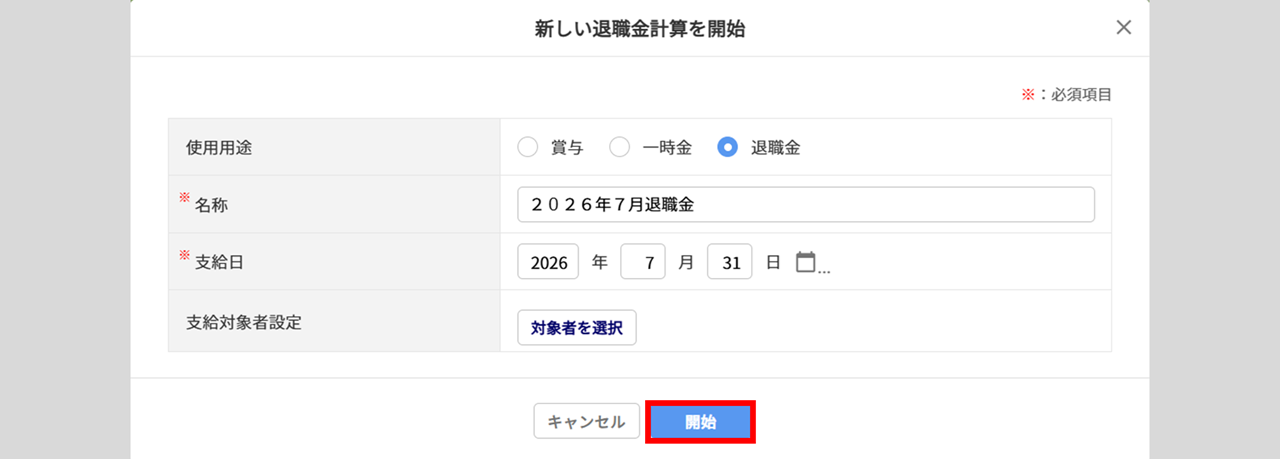This screenshot has width=1280, height=459.
Task: Select the 一時金 radio button
Action: pos(620,147)
